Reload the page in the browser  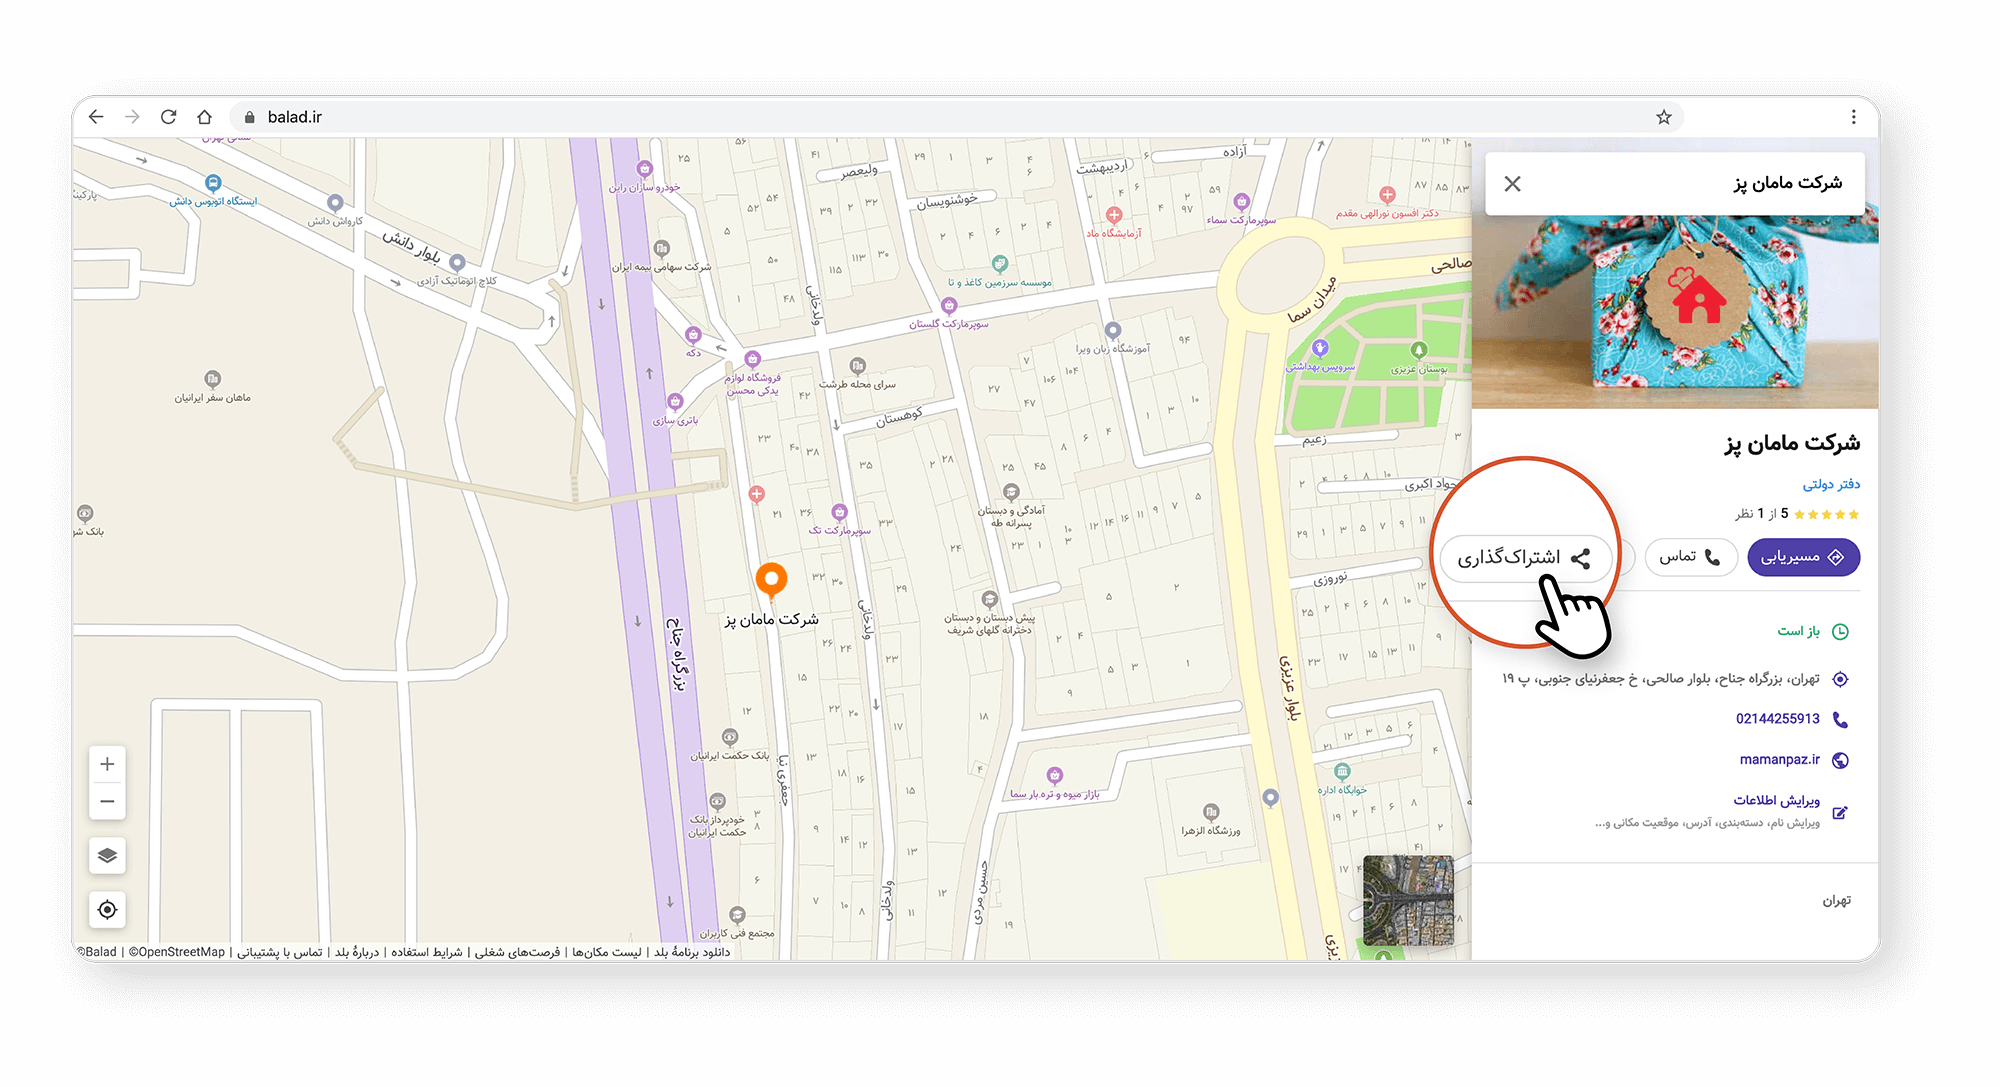[168, 117]
